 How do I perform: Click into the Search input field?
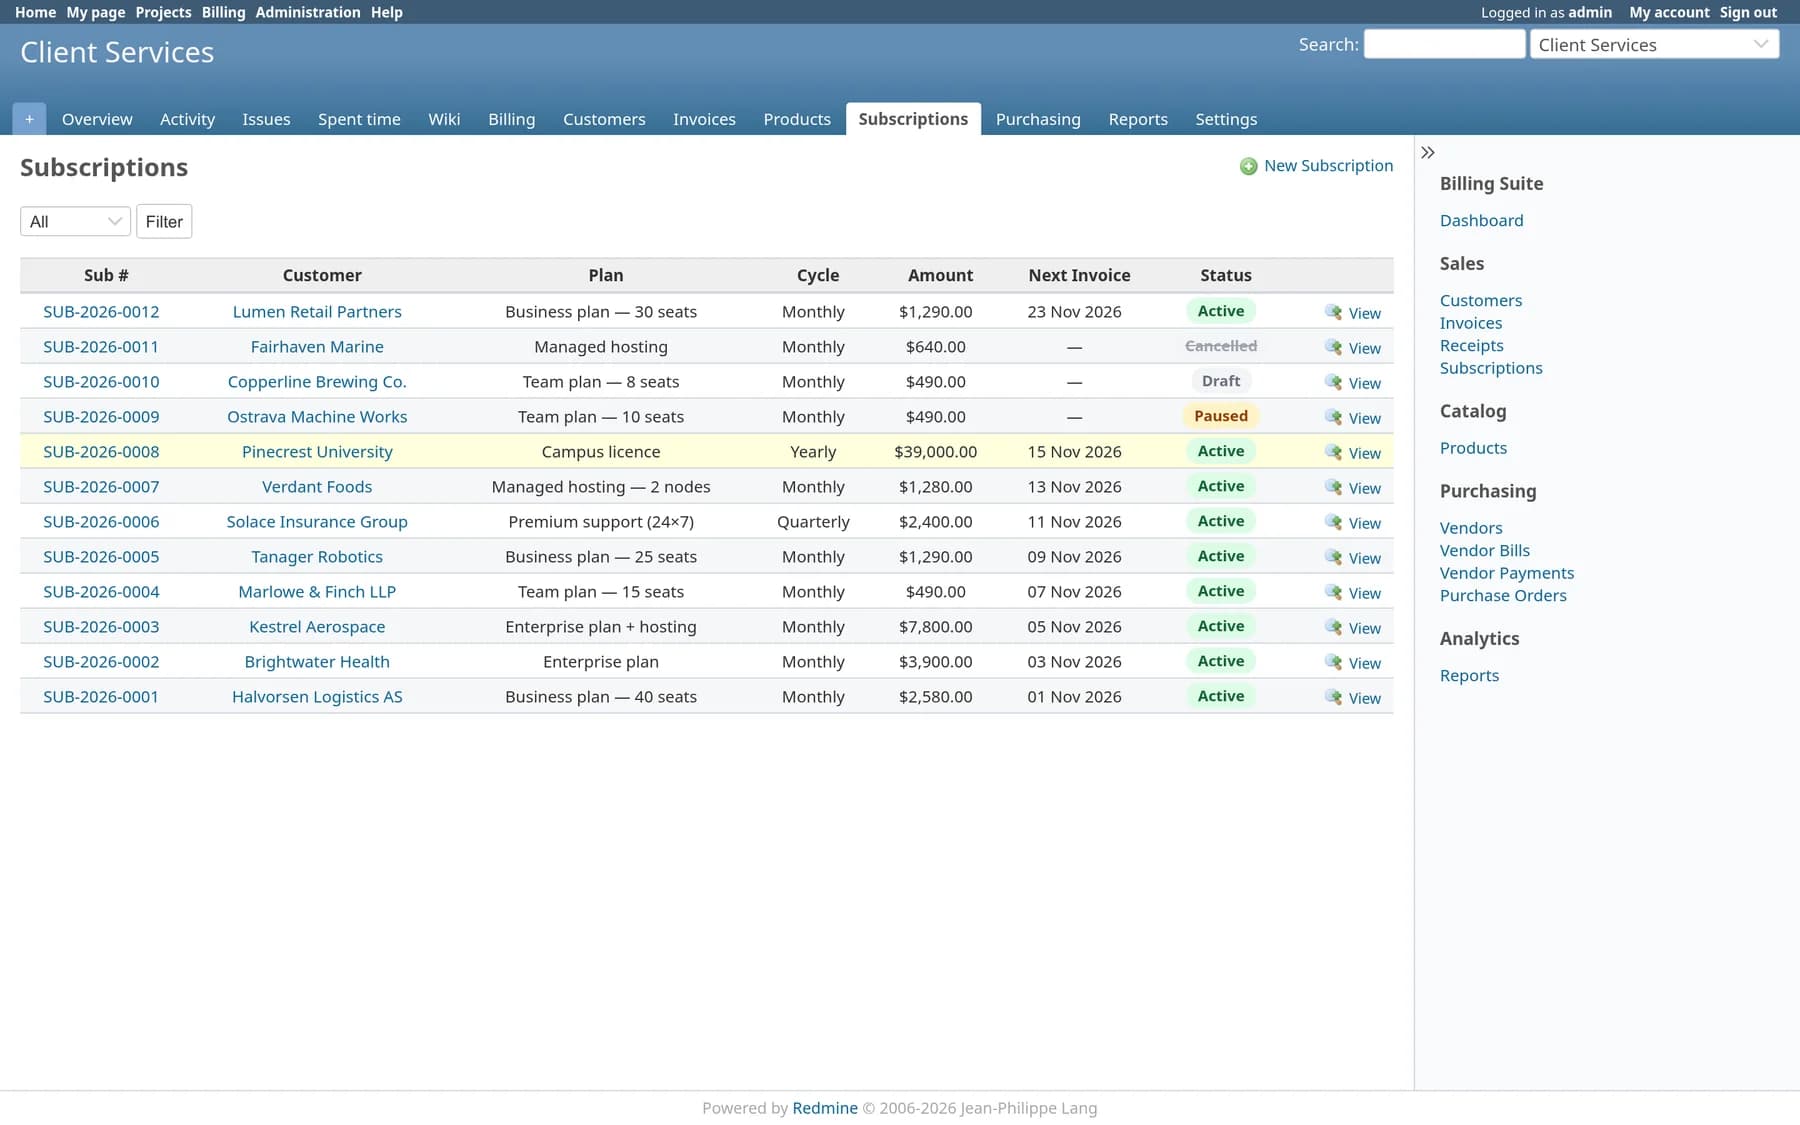1444,44
